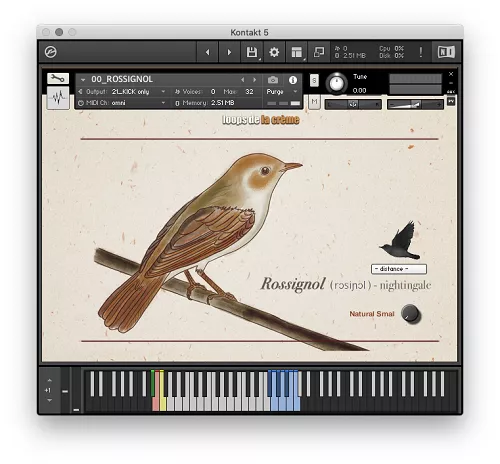
Task: Click the info icon in instrument header
Action: coord(293,80)
